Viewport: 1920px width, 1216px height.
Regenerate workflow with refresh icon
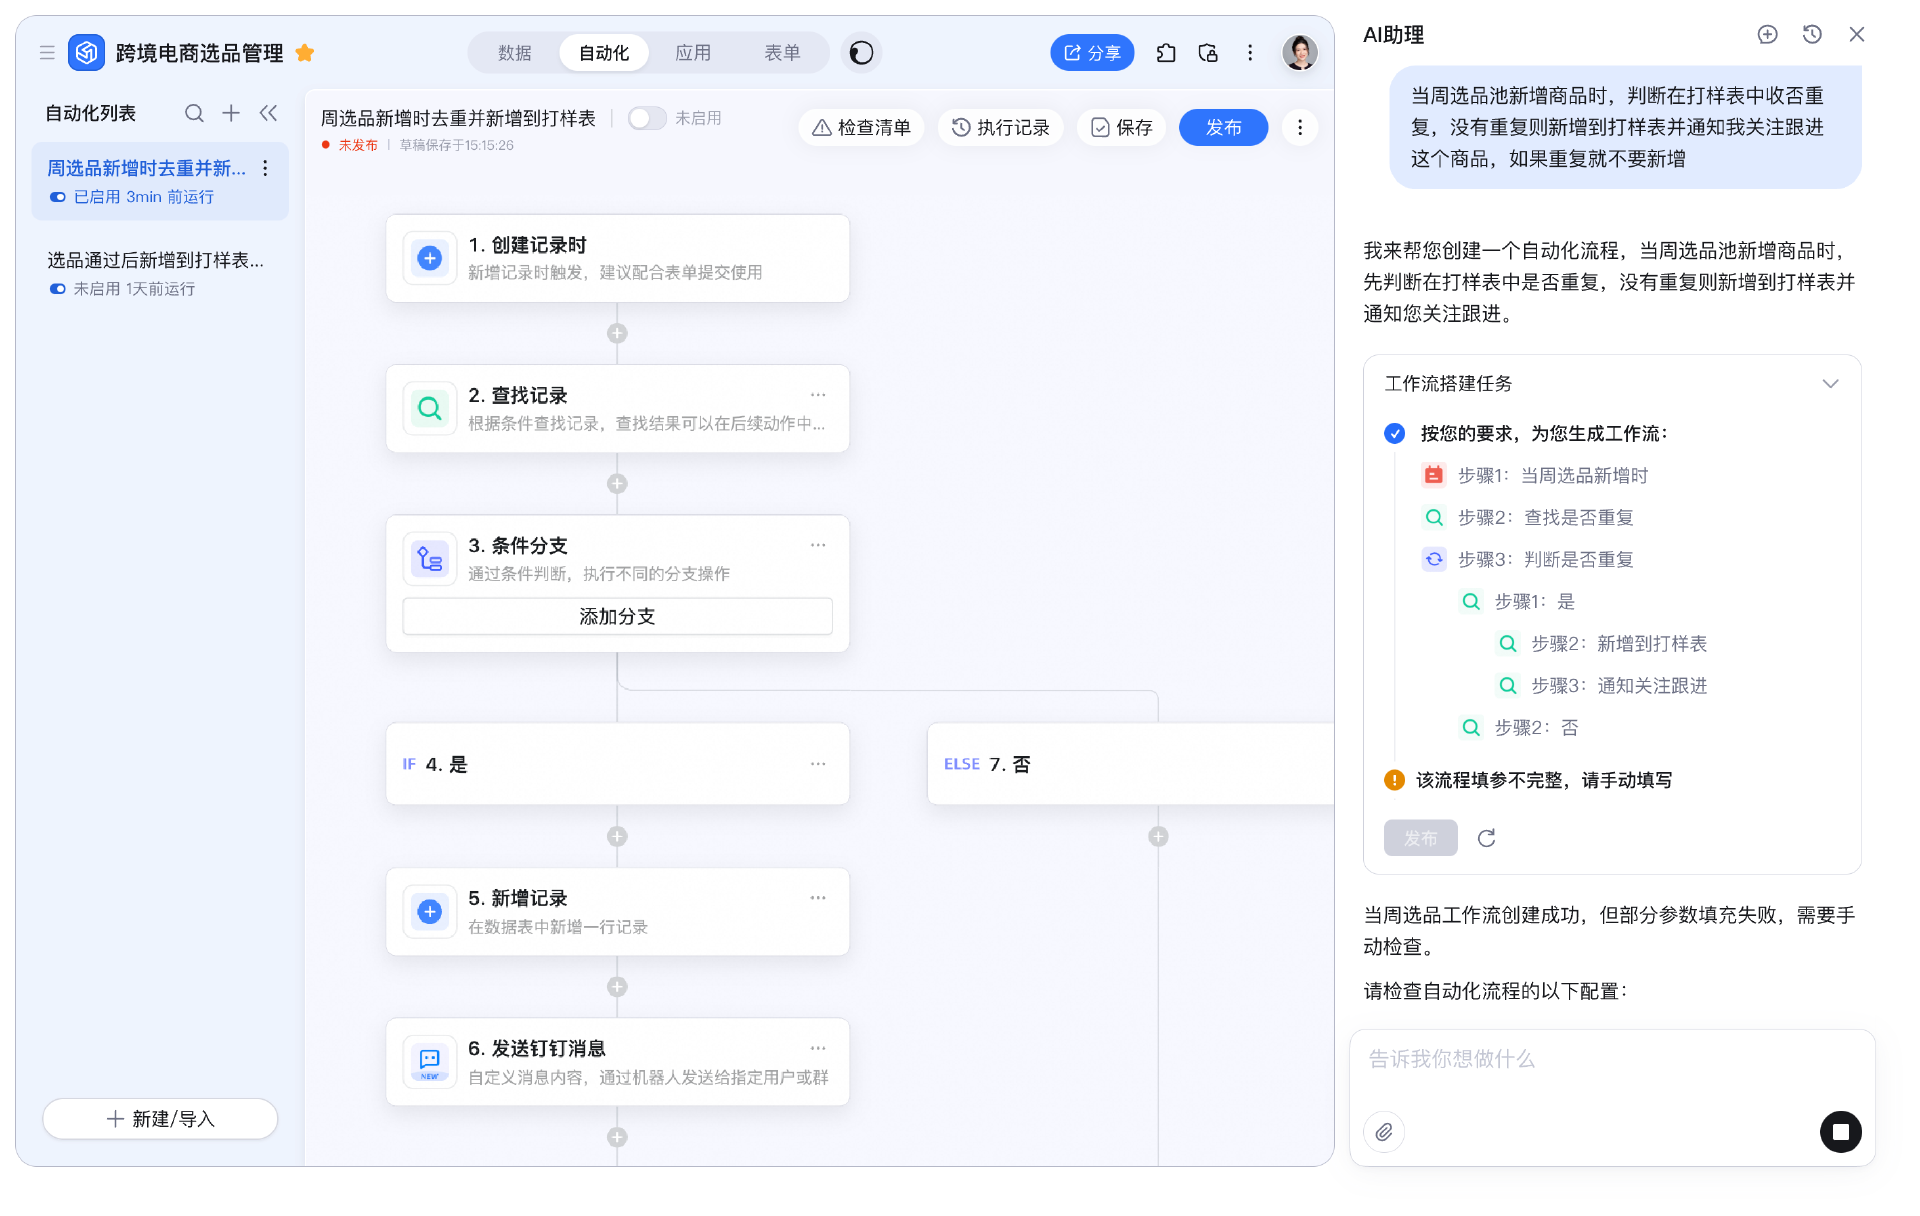(1486, 838)
